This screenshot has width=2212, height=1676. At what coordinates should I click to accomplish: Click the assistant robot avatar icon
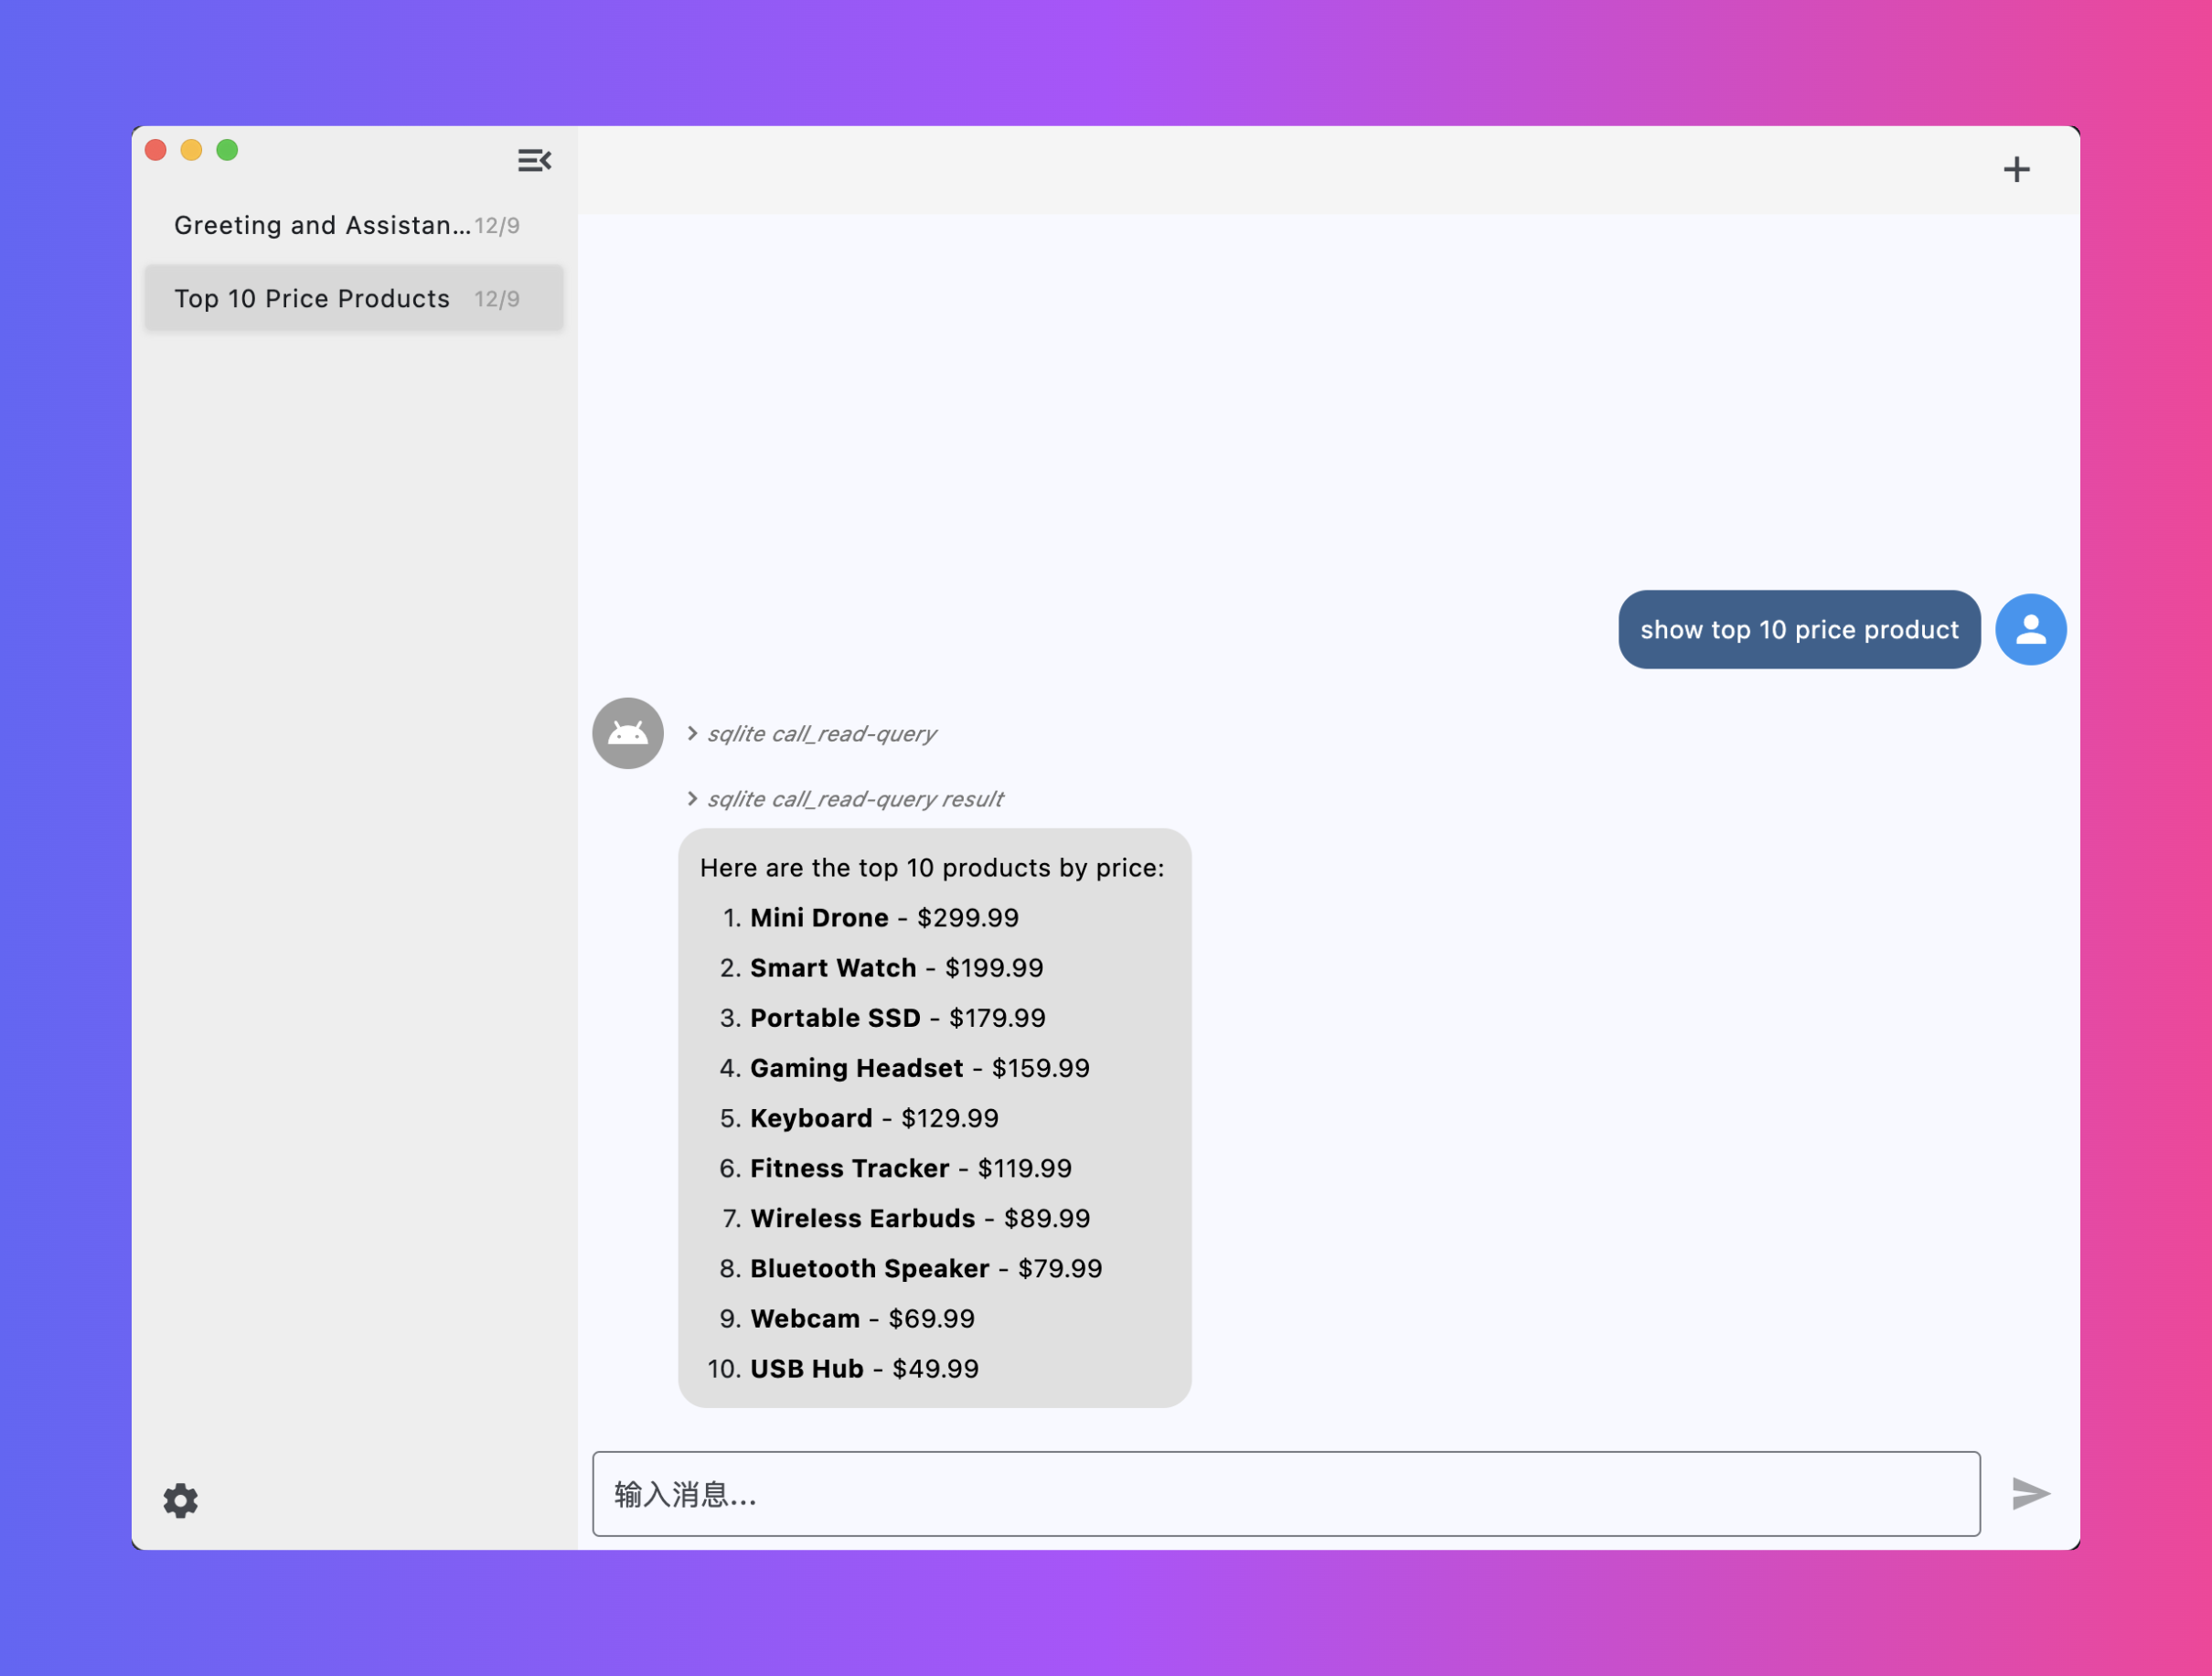628,733
